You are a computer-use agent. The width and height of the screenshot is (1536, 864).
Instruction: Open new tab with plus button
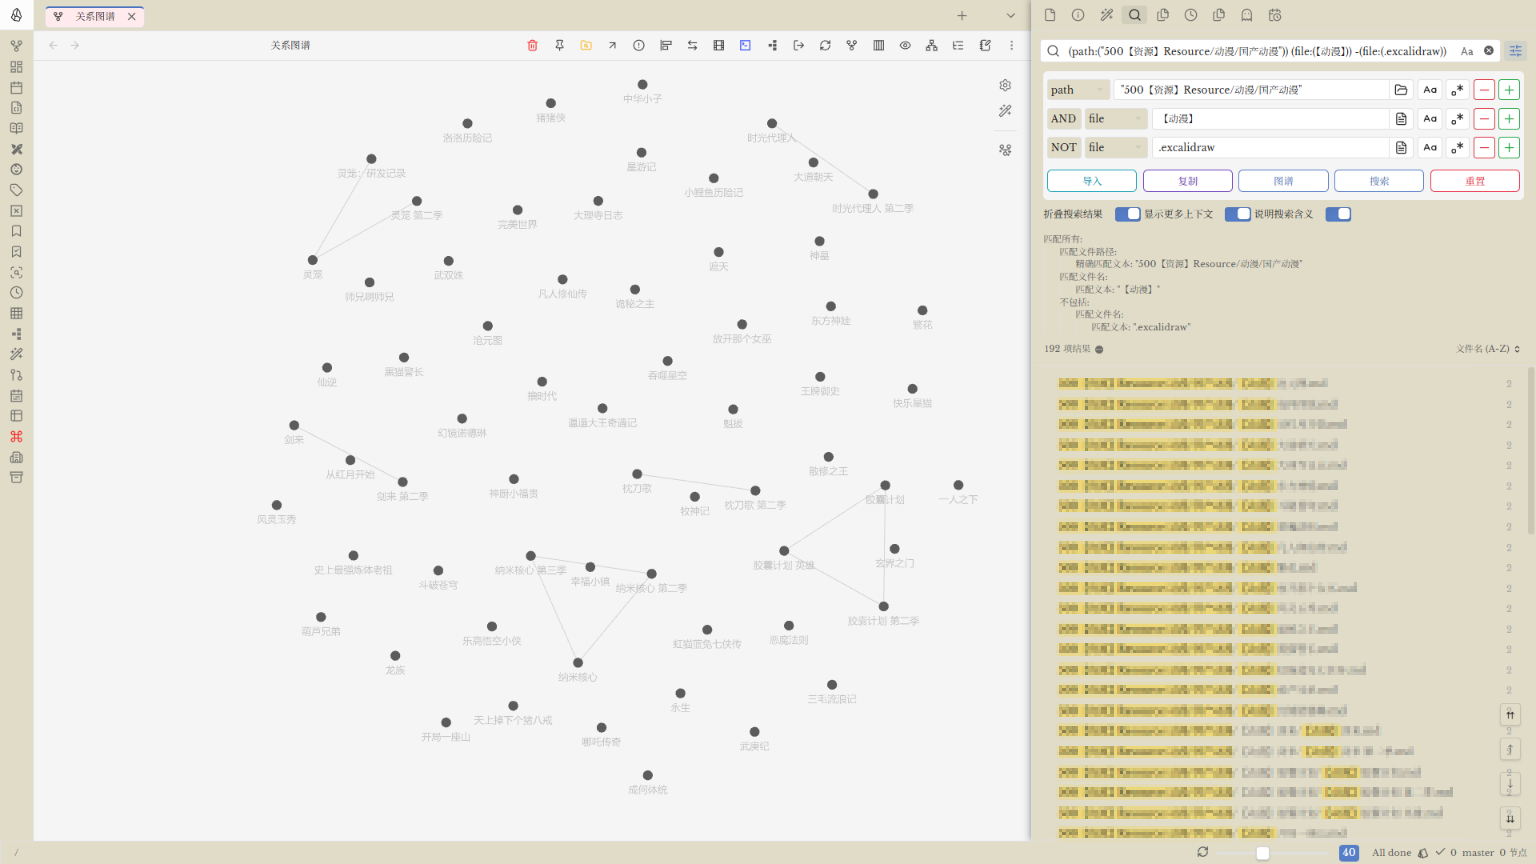(x=962, y=16)
